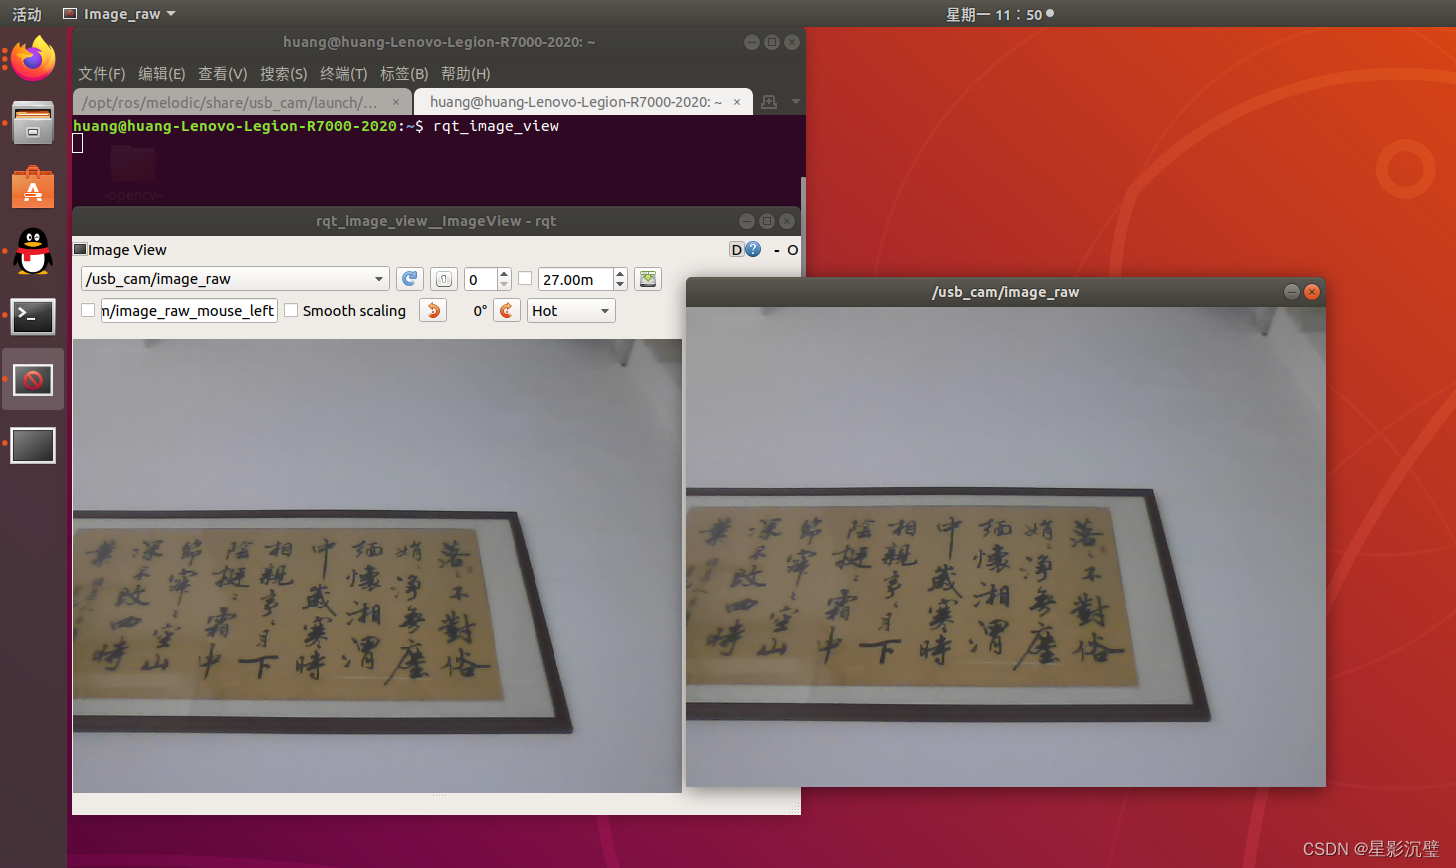Decrease the zoom spinbox value 0

[504, 285]
